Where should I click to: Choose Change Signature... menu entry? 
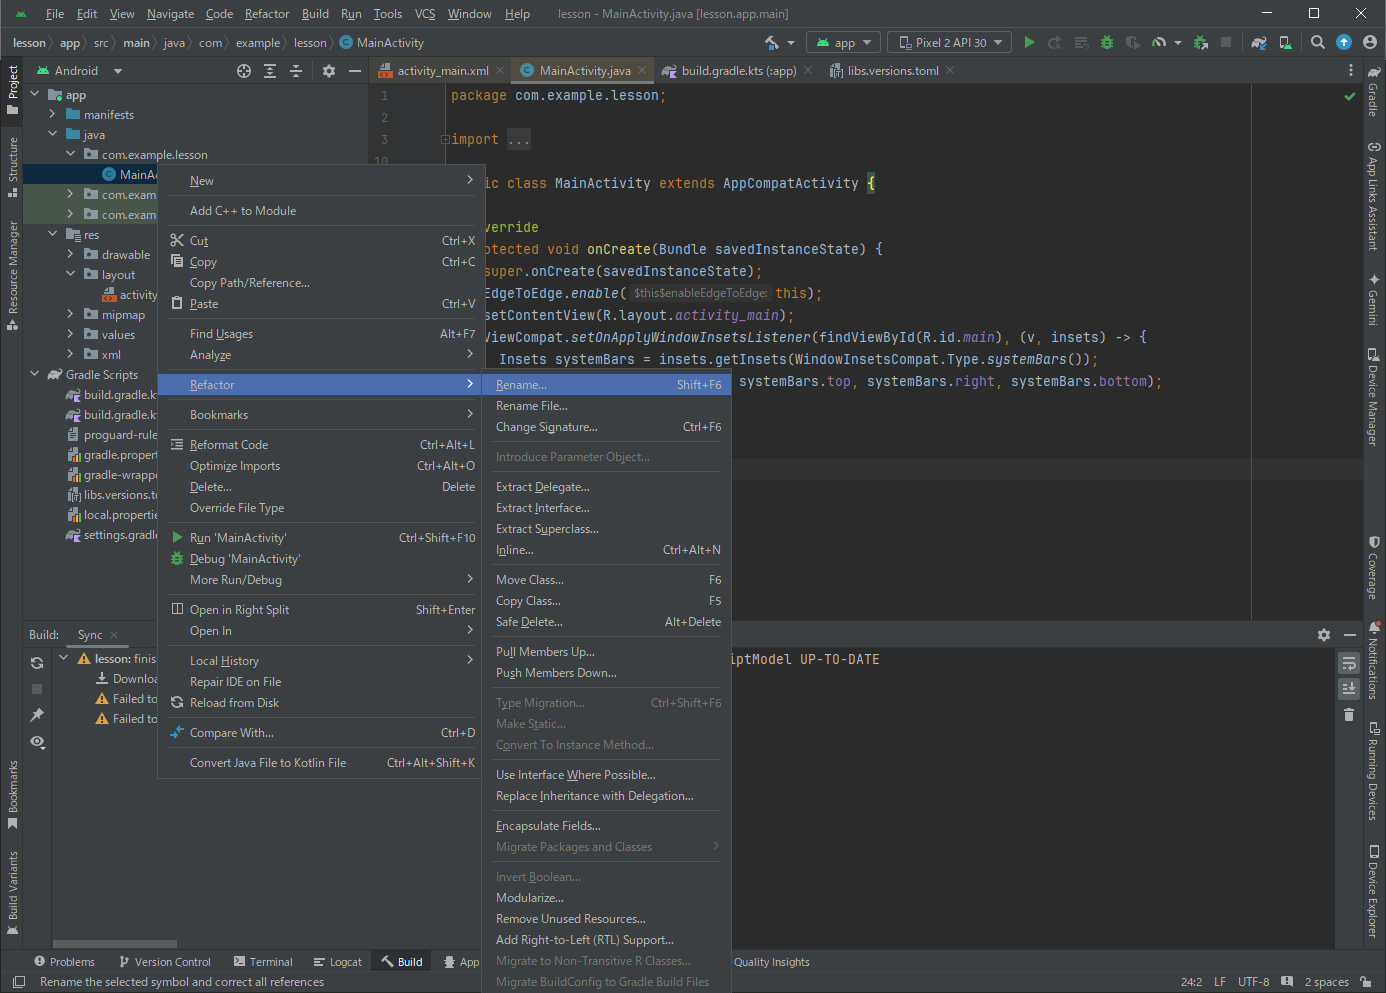(607, 427)
